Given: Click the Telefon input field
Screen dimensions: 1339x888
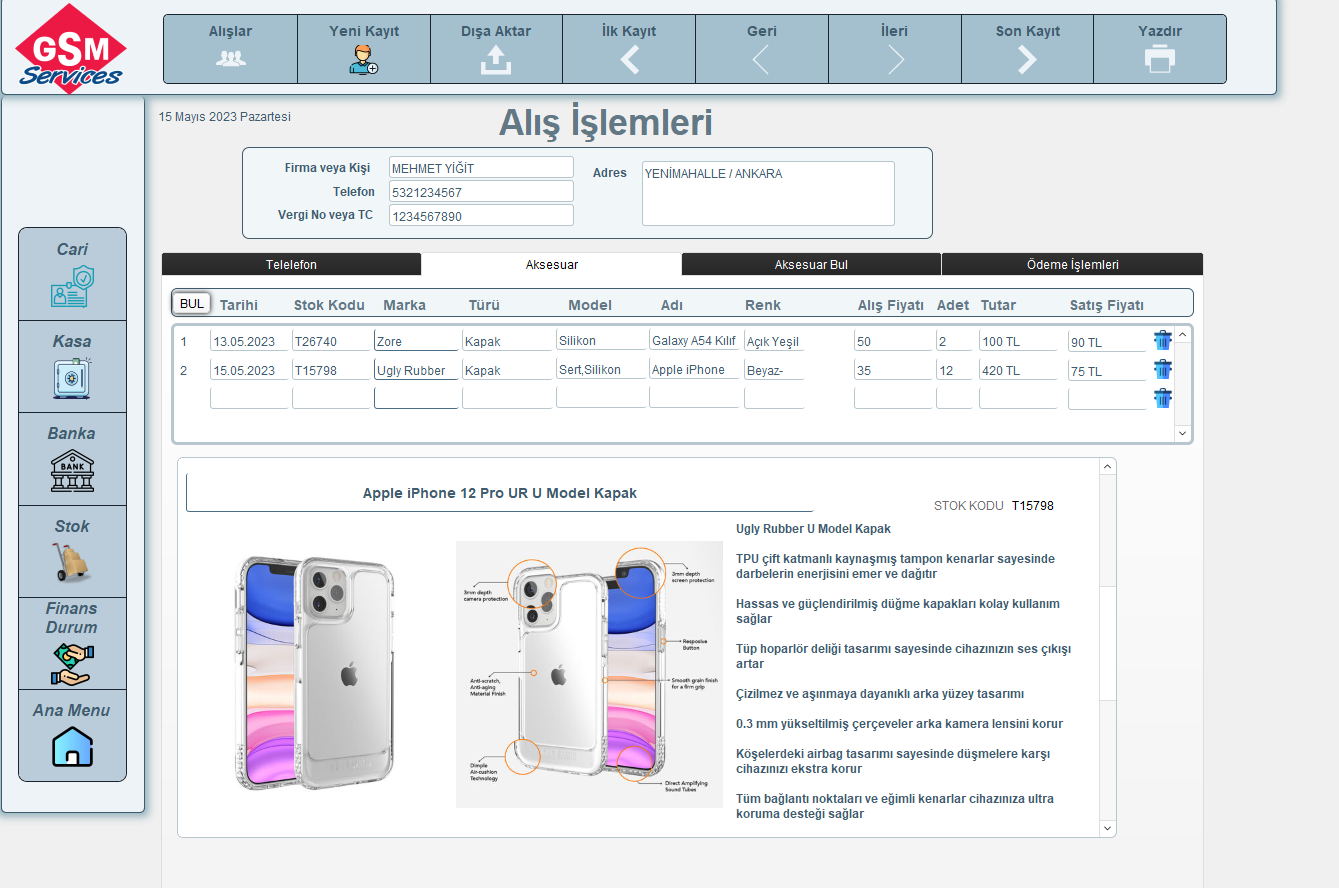Looking at the screenshot, I should 481,191.
